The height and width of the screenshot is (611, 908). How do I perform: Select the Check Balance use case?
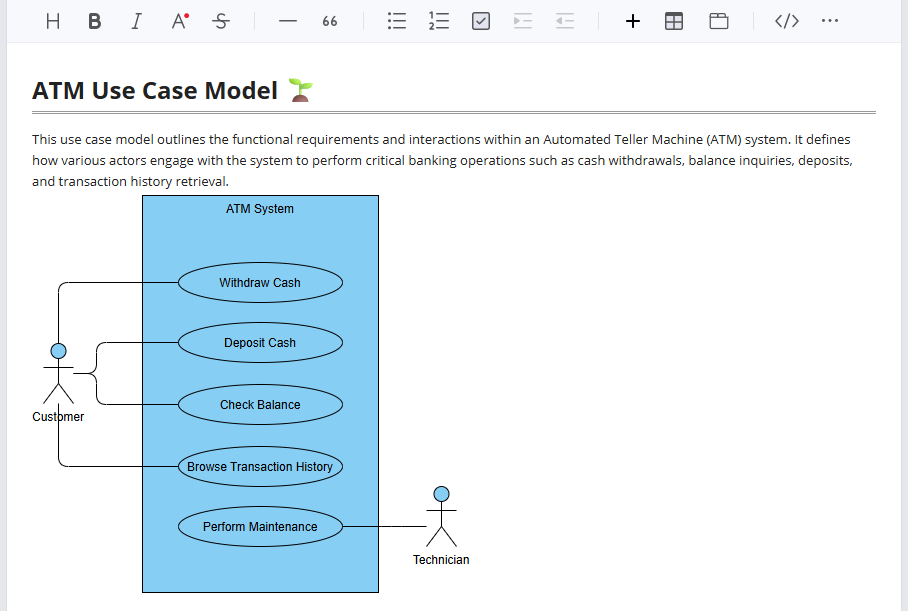point(260,405)
